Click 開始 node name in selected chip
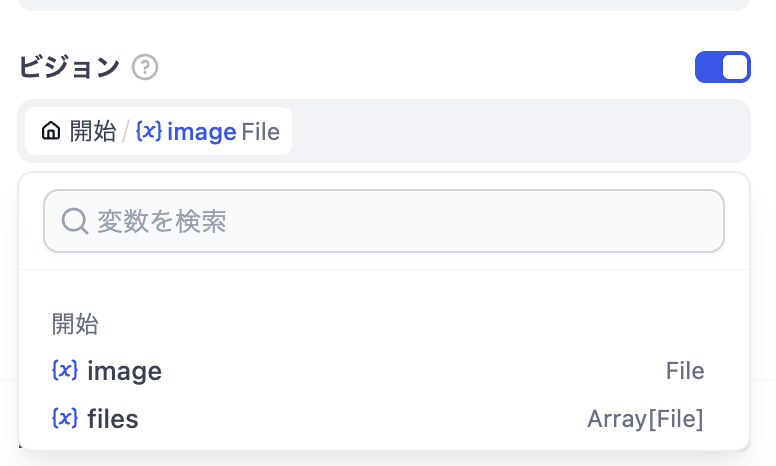The image size is (776, 466). point(93,131)
